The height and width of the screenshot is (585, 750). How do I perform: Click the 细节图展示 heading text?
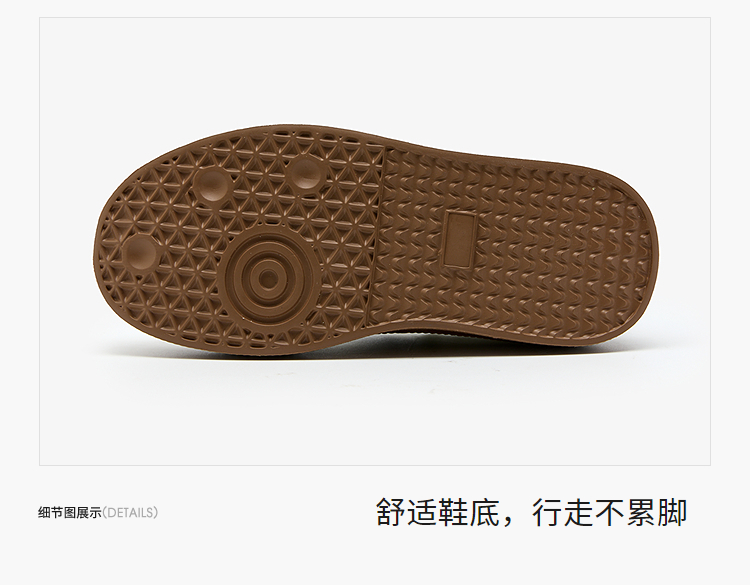(70, 513)
